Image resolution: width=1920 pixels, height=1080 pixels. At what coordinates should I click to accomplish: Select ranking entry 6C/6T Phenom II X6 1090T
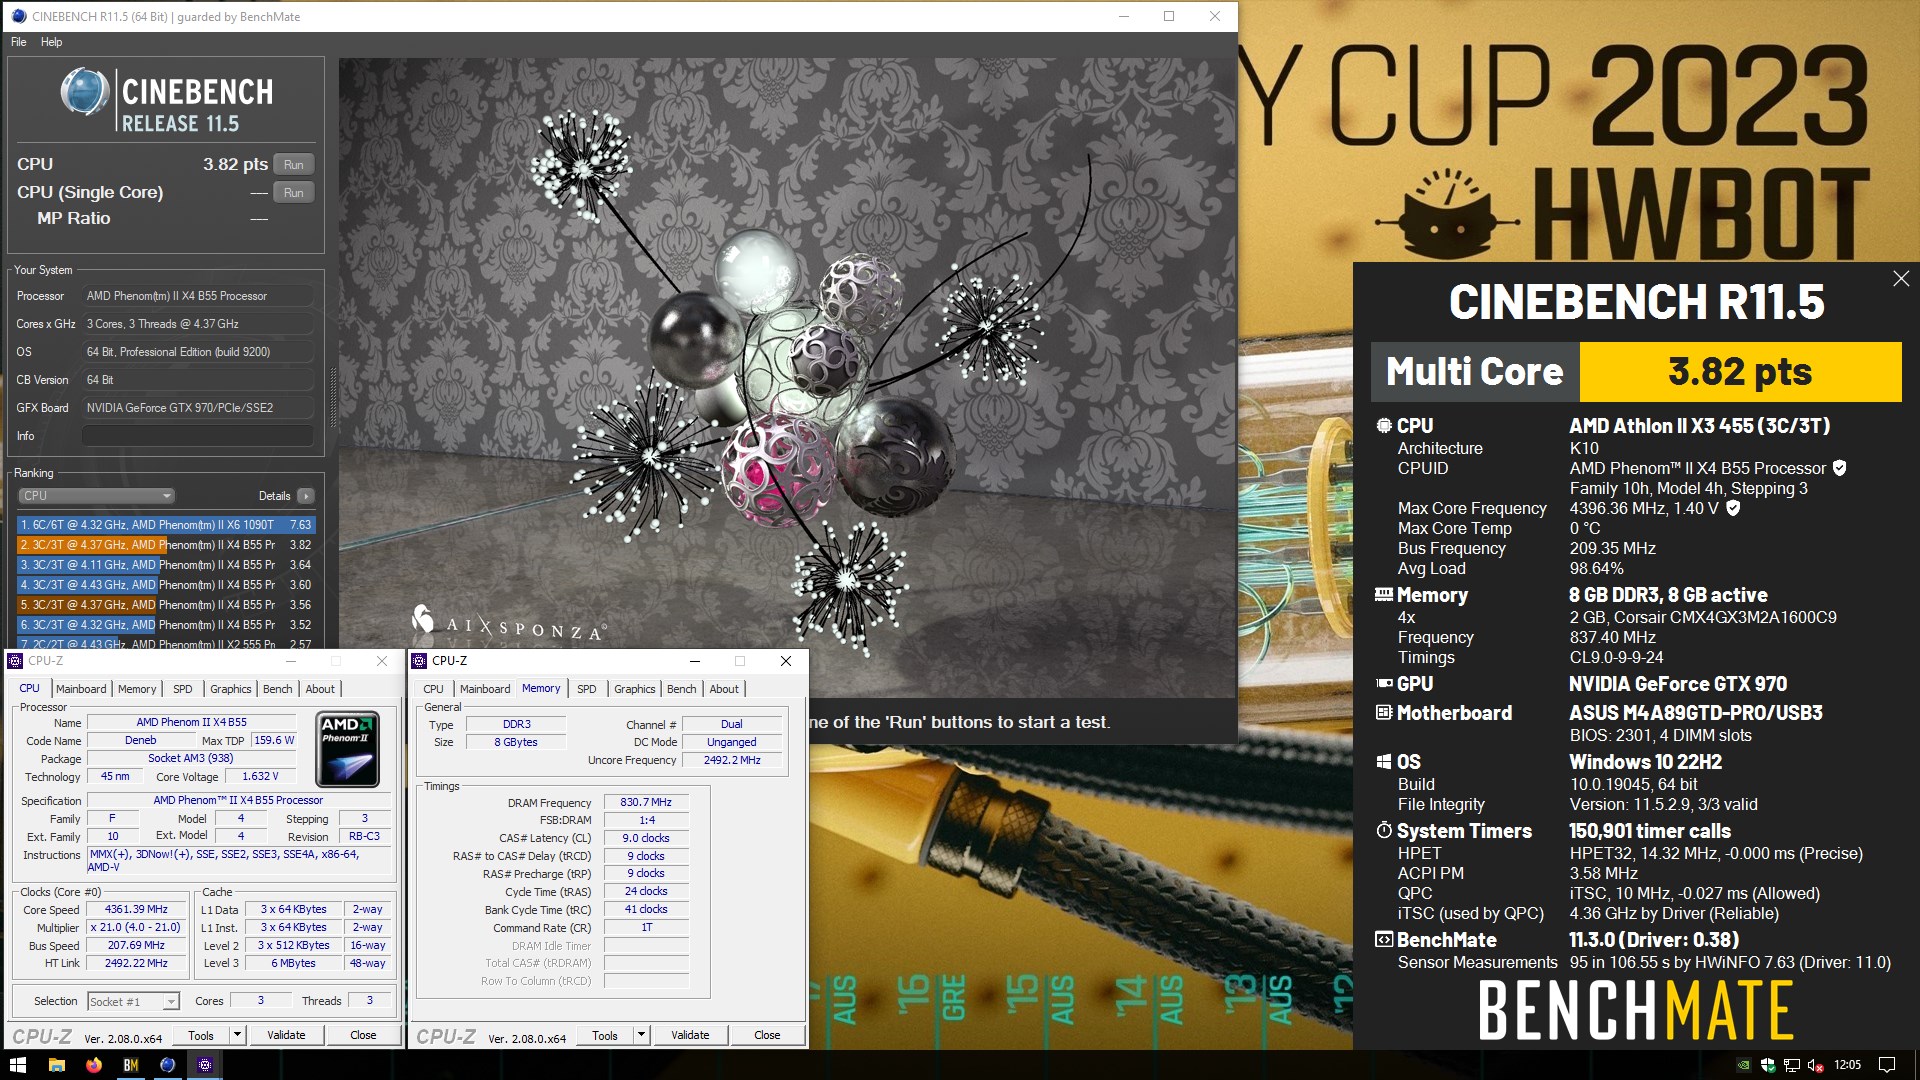tap(166, 525)
